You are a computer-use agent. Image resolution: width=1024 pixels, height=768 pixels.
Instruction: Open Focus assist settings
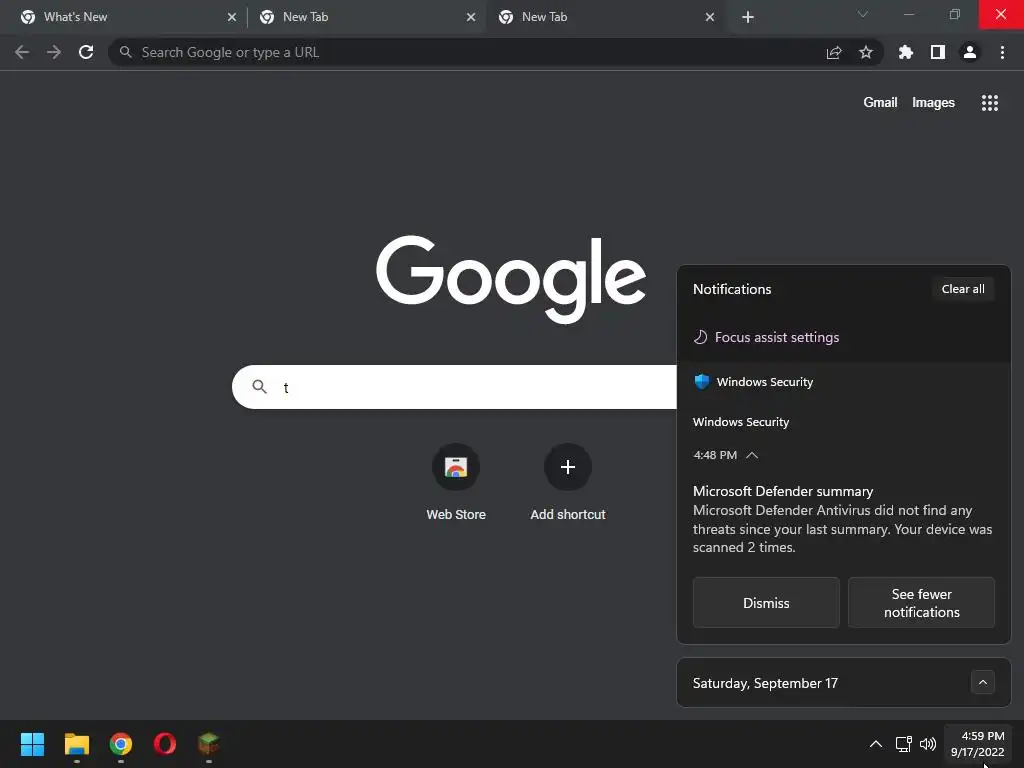click(x=767, y=337)
